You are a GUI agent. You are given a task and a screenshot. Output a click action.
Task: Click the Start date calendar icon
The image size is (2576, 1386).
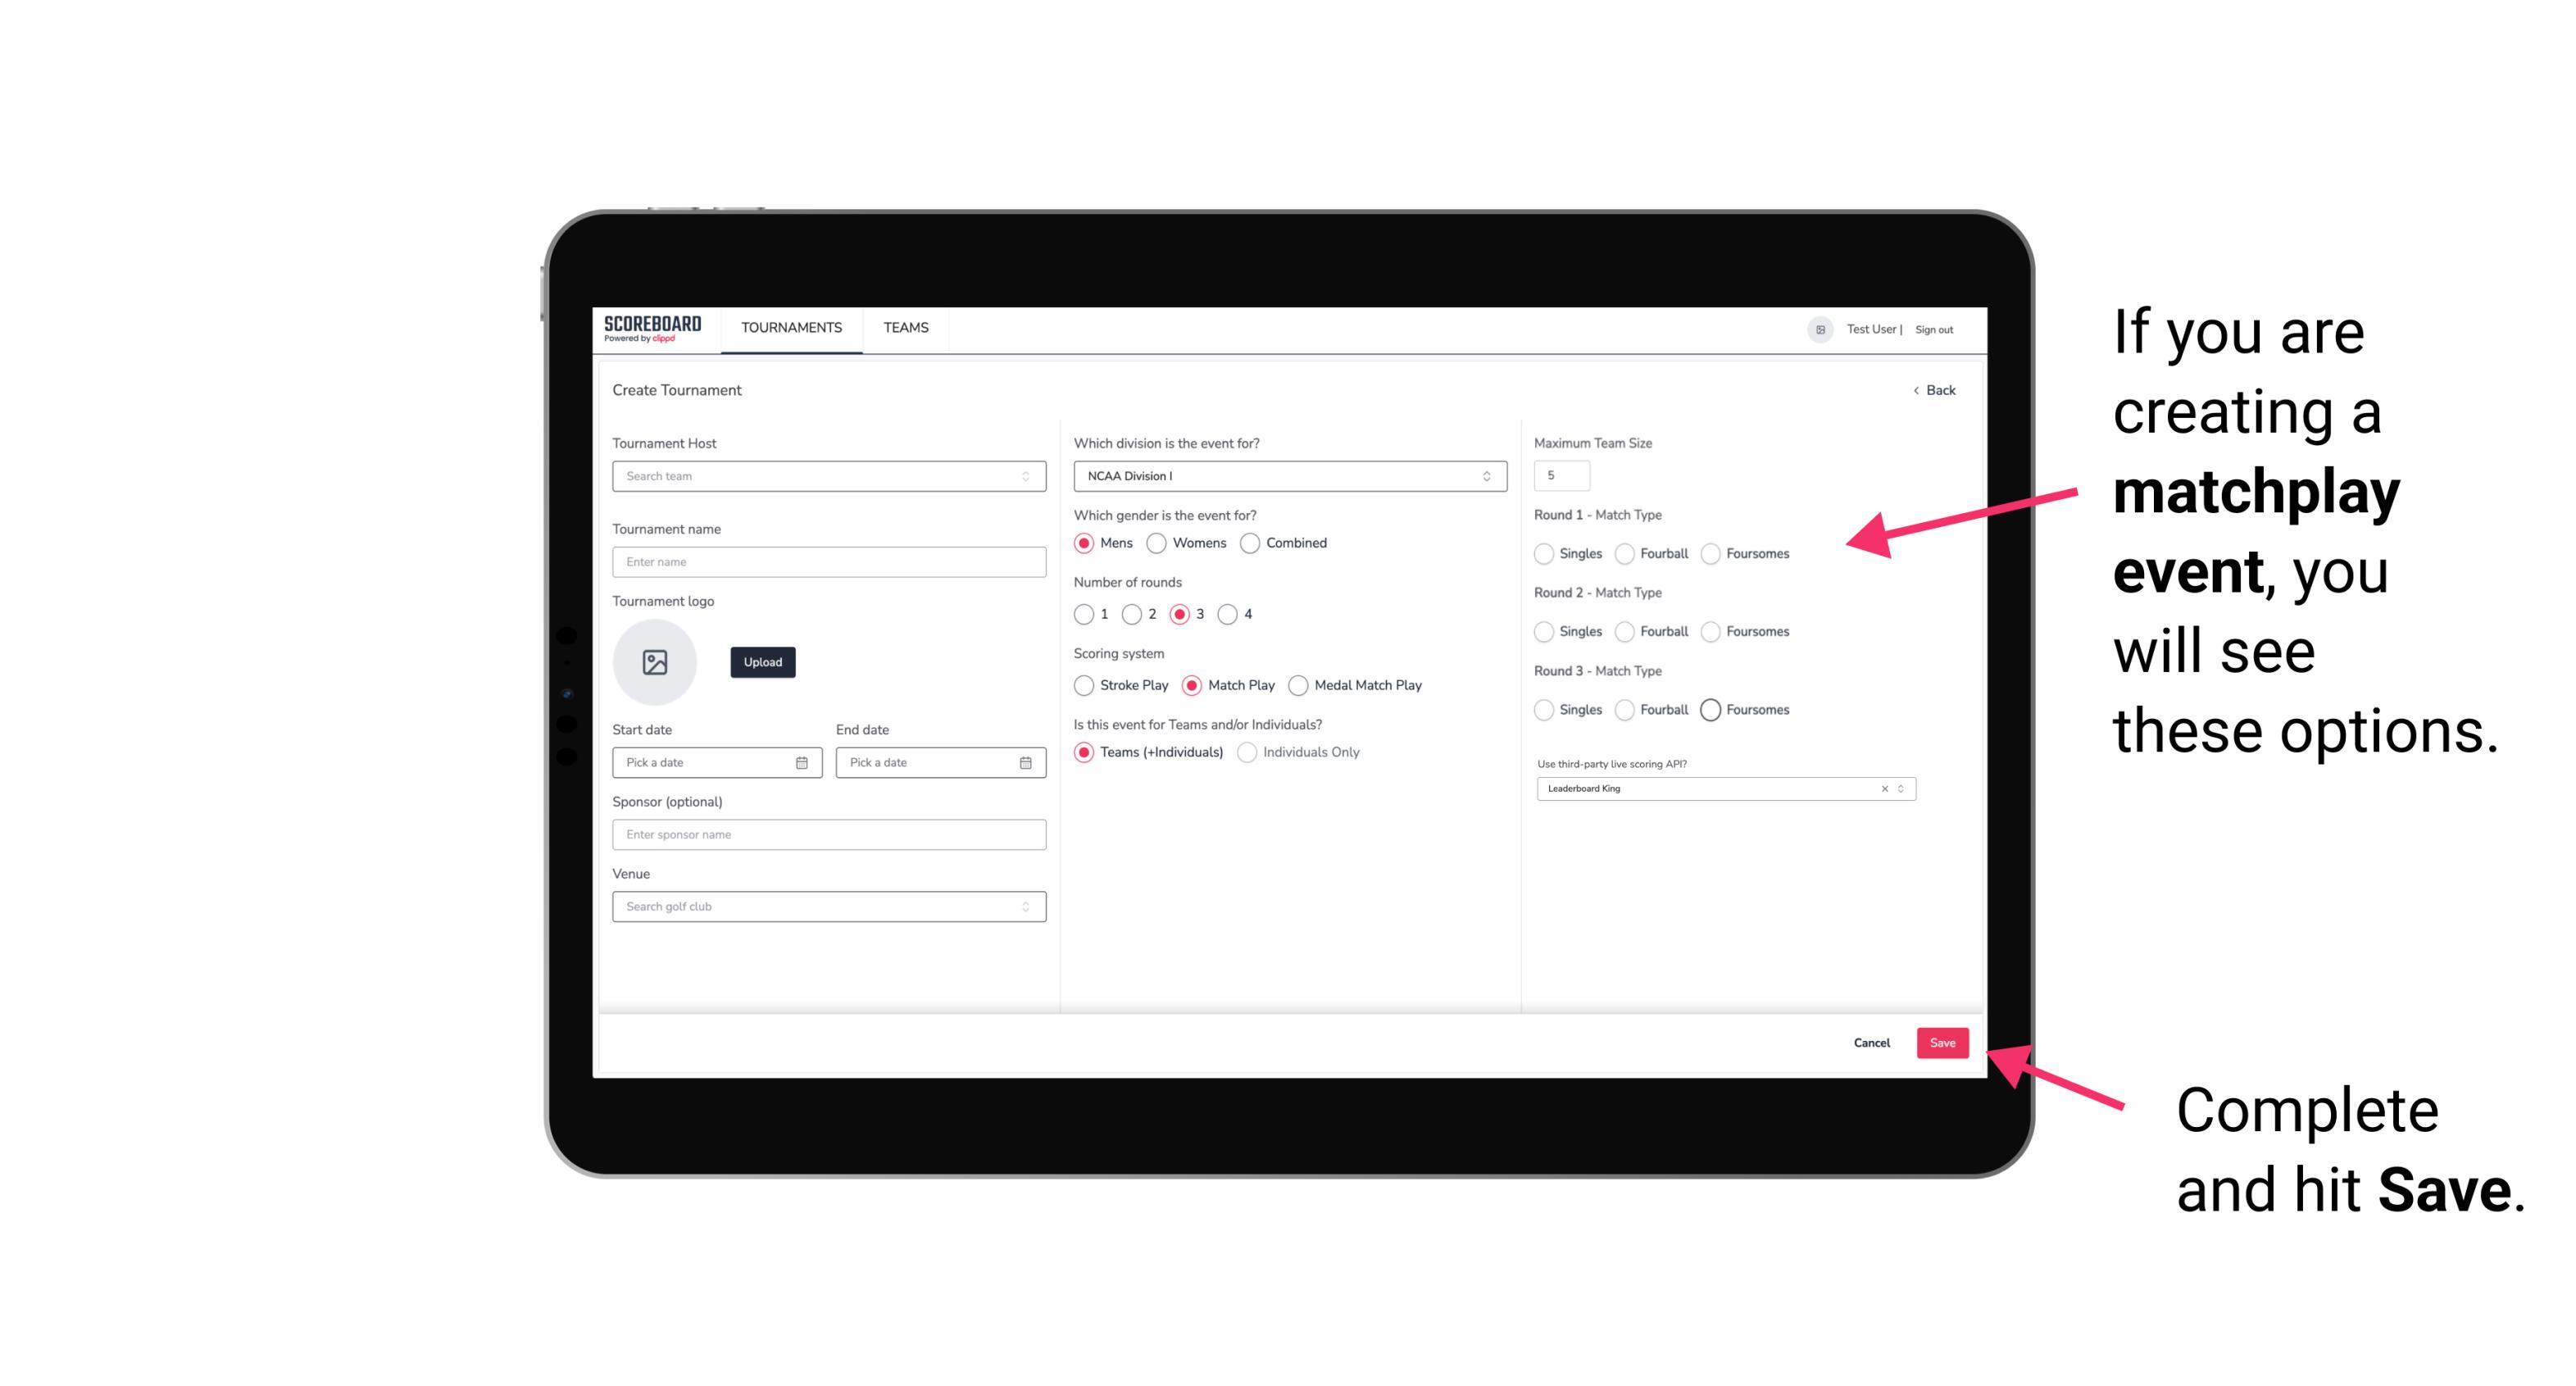(802, 761)
